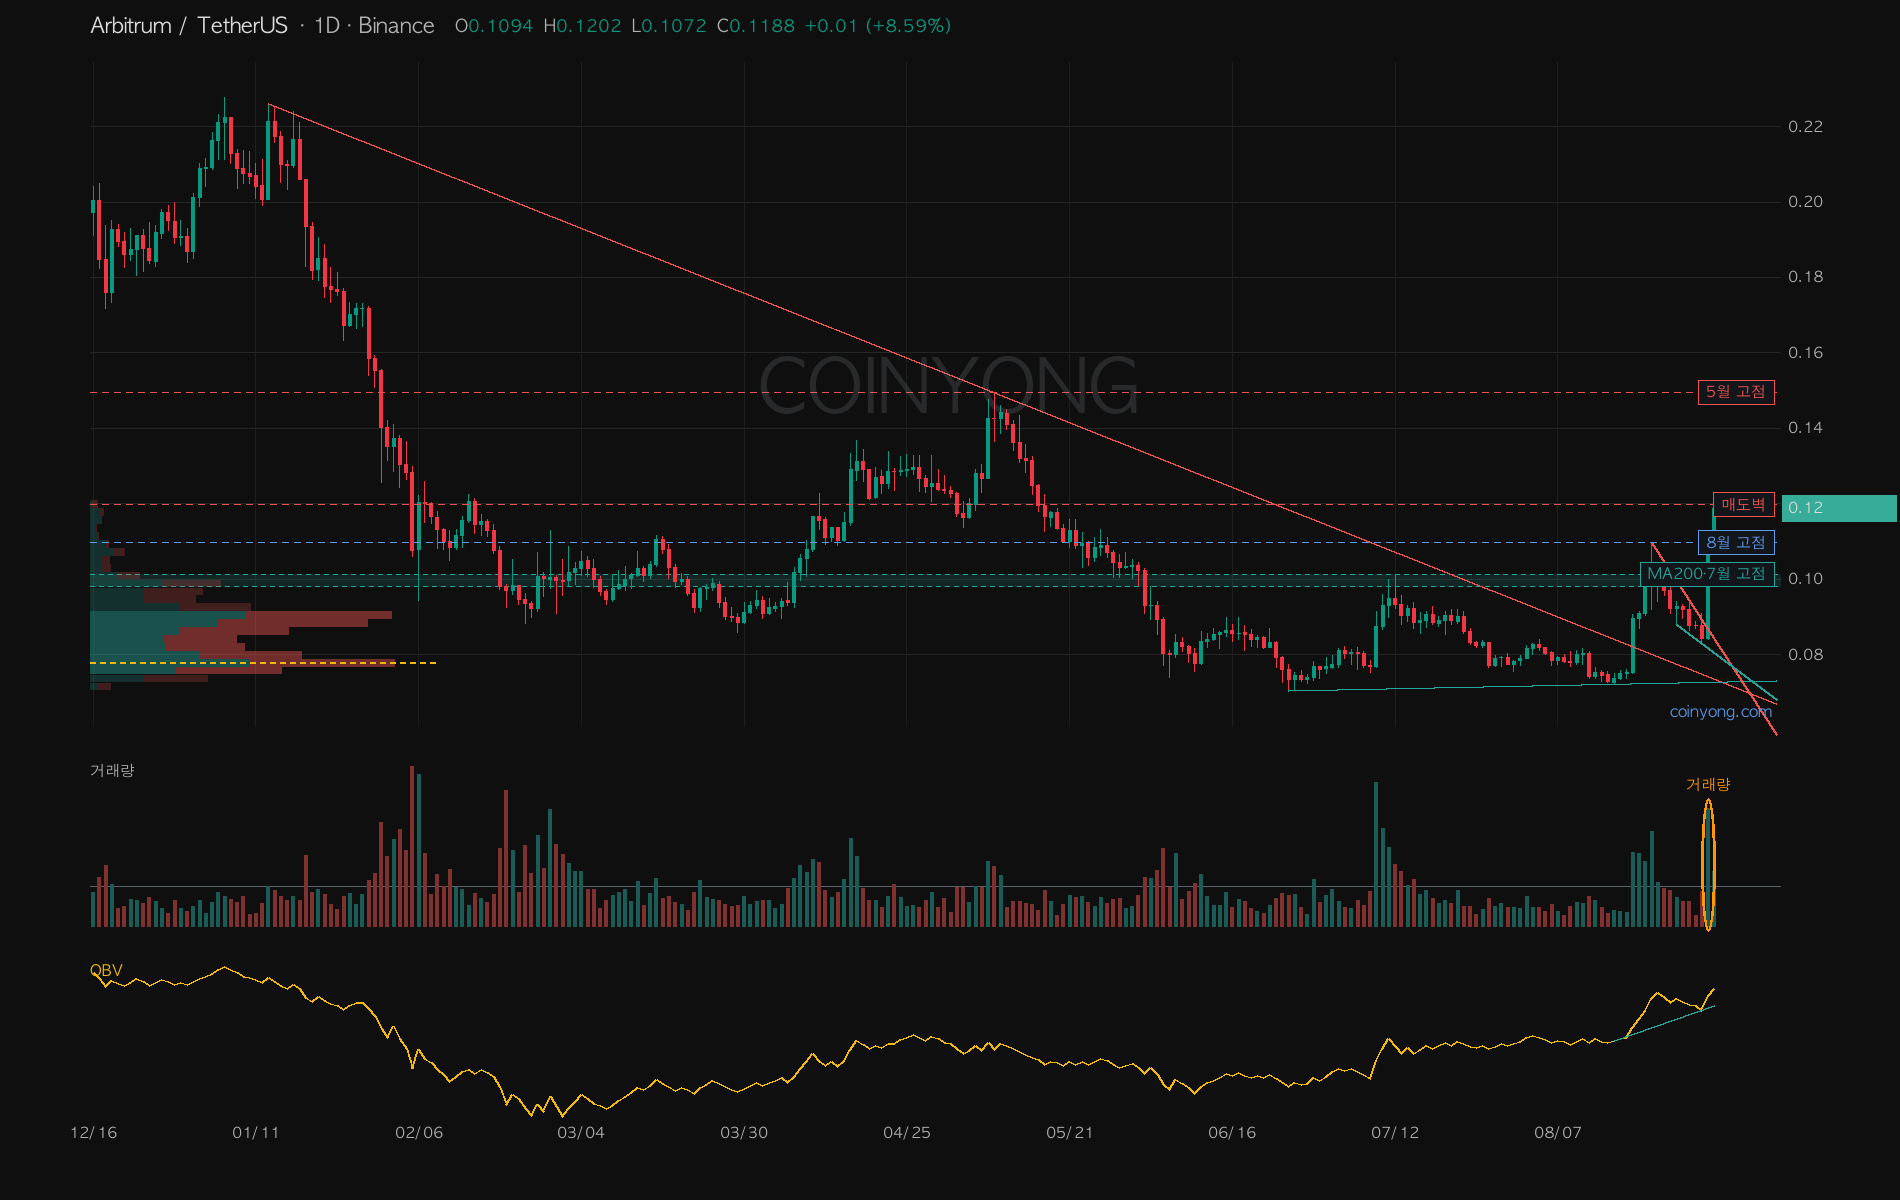1900x1200 pixels.
Task: Click the 08/07 date axis label
Action: coord(1558,1133)
